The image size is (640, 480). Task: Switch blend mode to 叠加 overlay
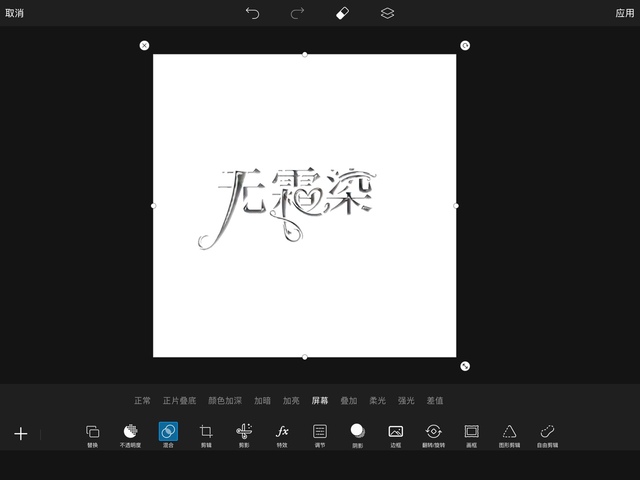(x=348, y=401)
